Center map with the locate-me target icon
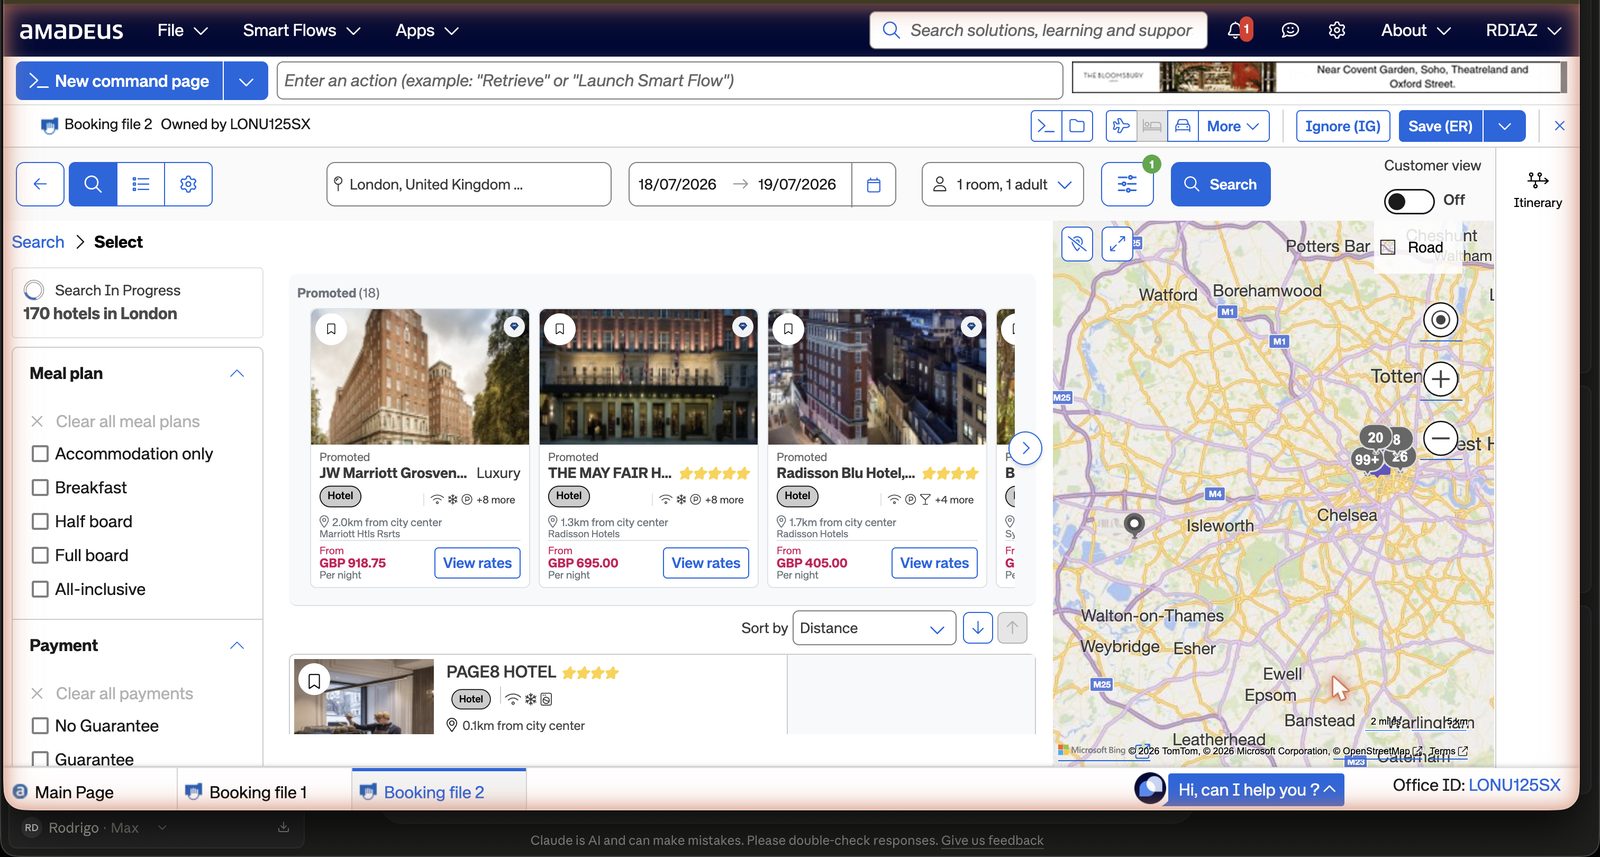 [x=1440, y=320]
